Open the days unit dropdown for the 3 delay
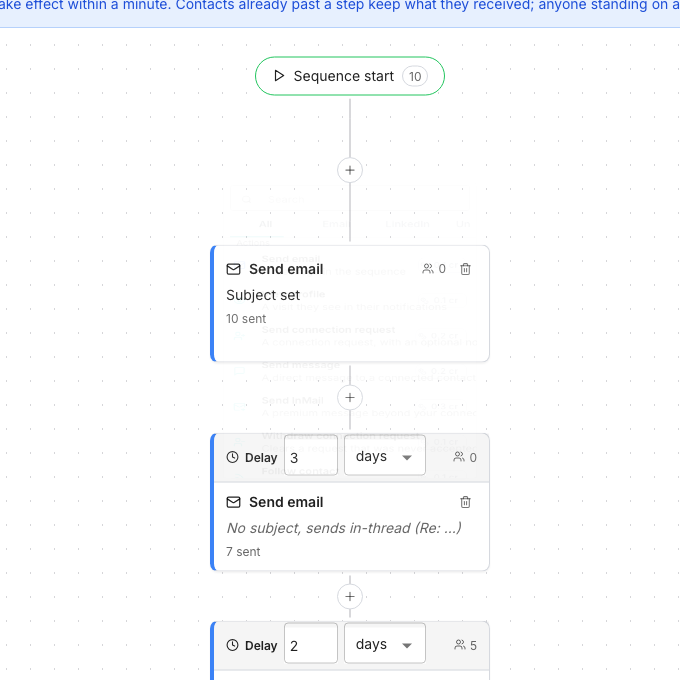The height and width of the screenshot is (680, 680). [x=385, y=457]
